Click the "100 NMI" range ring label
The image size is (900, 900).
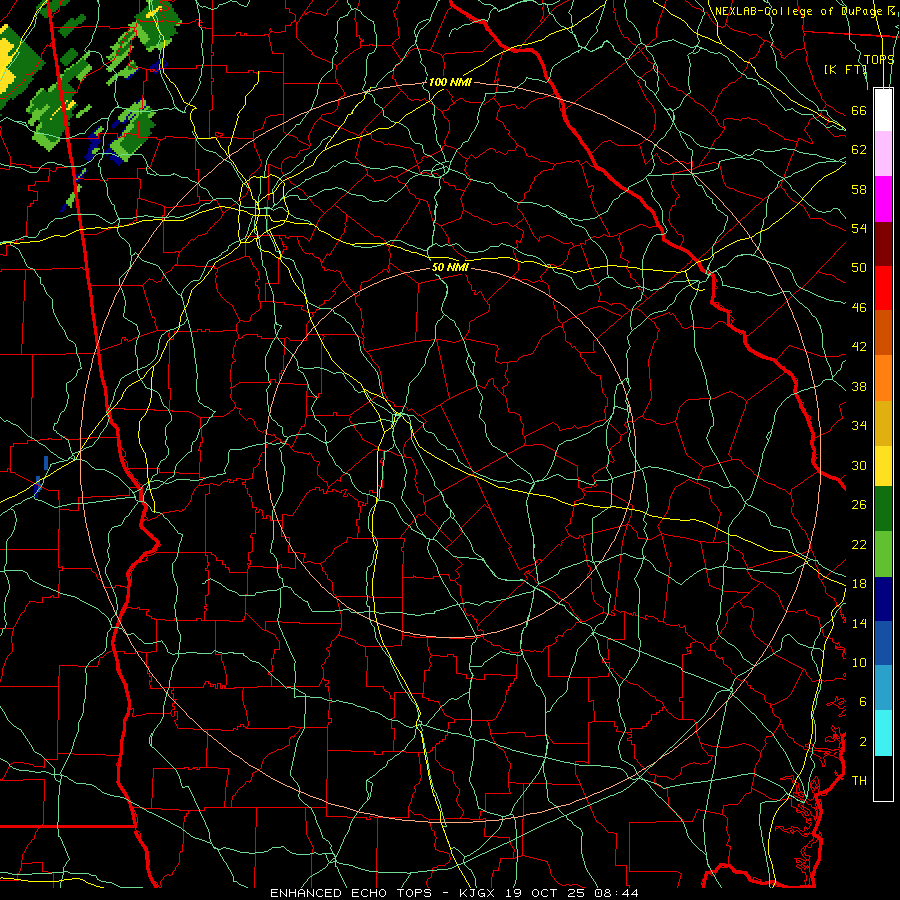click(450, 82)
